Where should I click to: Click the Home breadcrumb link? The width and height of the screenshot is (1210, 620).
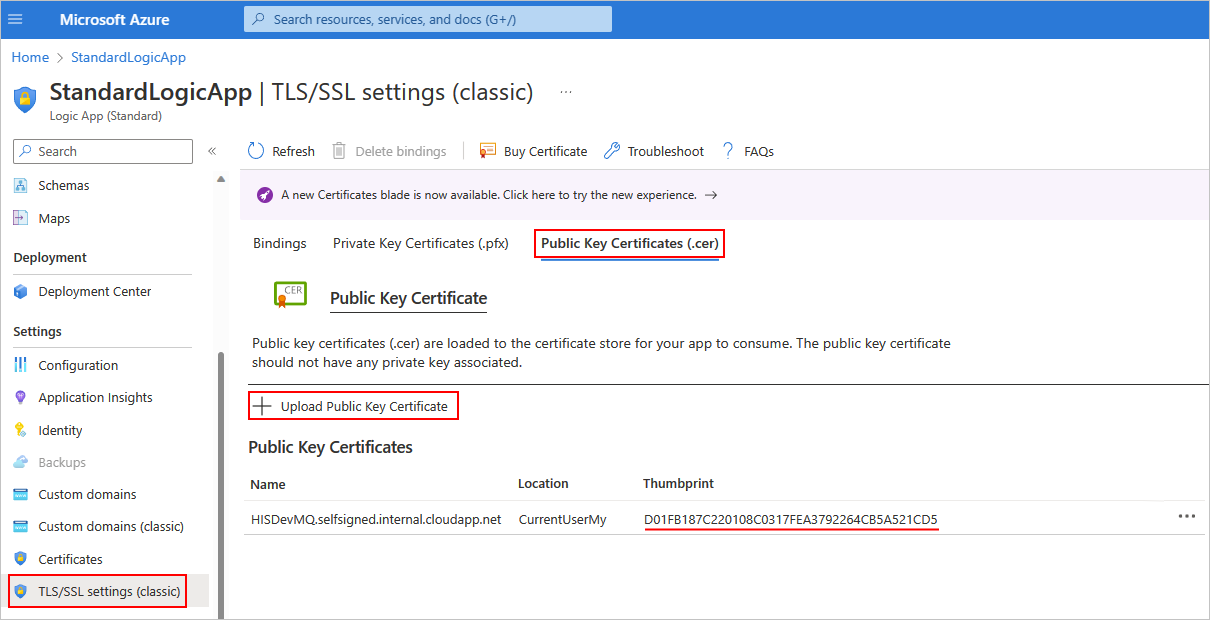click(x=30, y=57)
